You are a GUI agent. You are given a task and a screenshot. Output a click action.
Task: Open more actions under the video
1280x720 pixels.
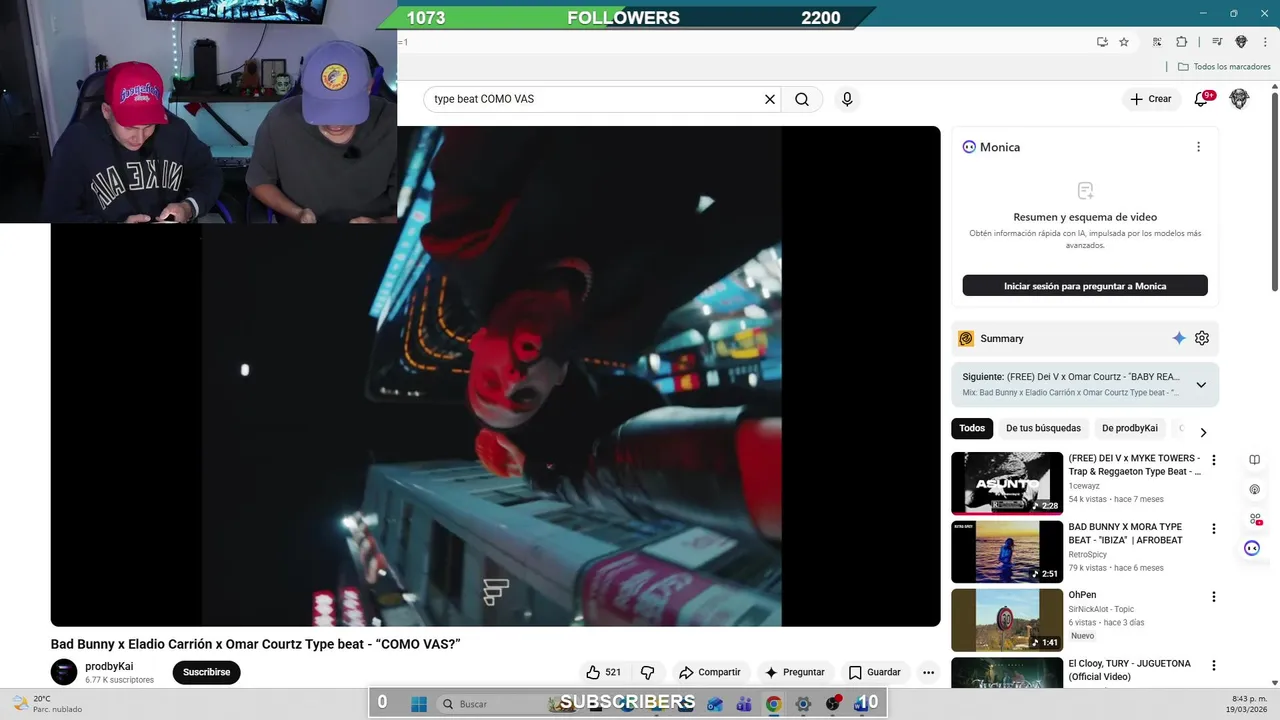[928, 672]
